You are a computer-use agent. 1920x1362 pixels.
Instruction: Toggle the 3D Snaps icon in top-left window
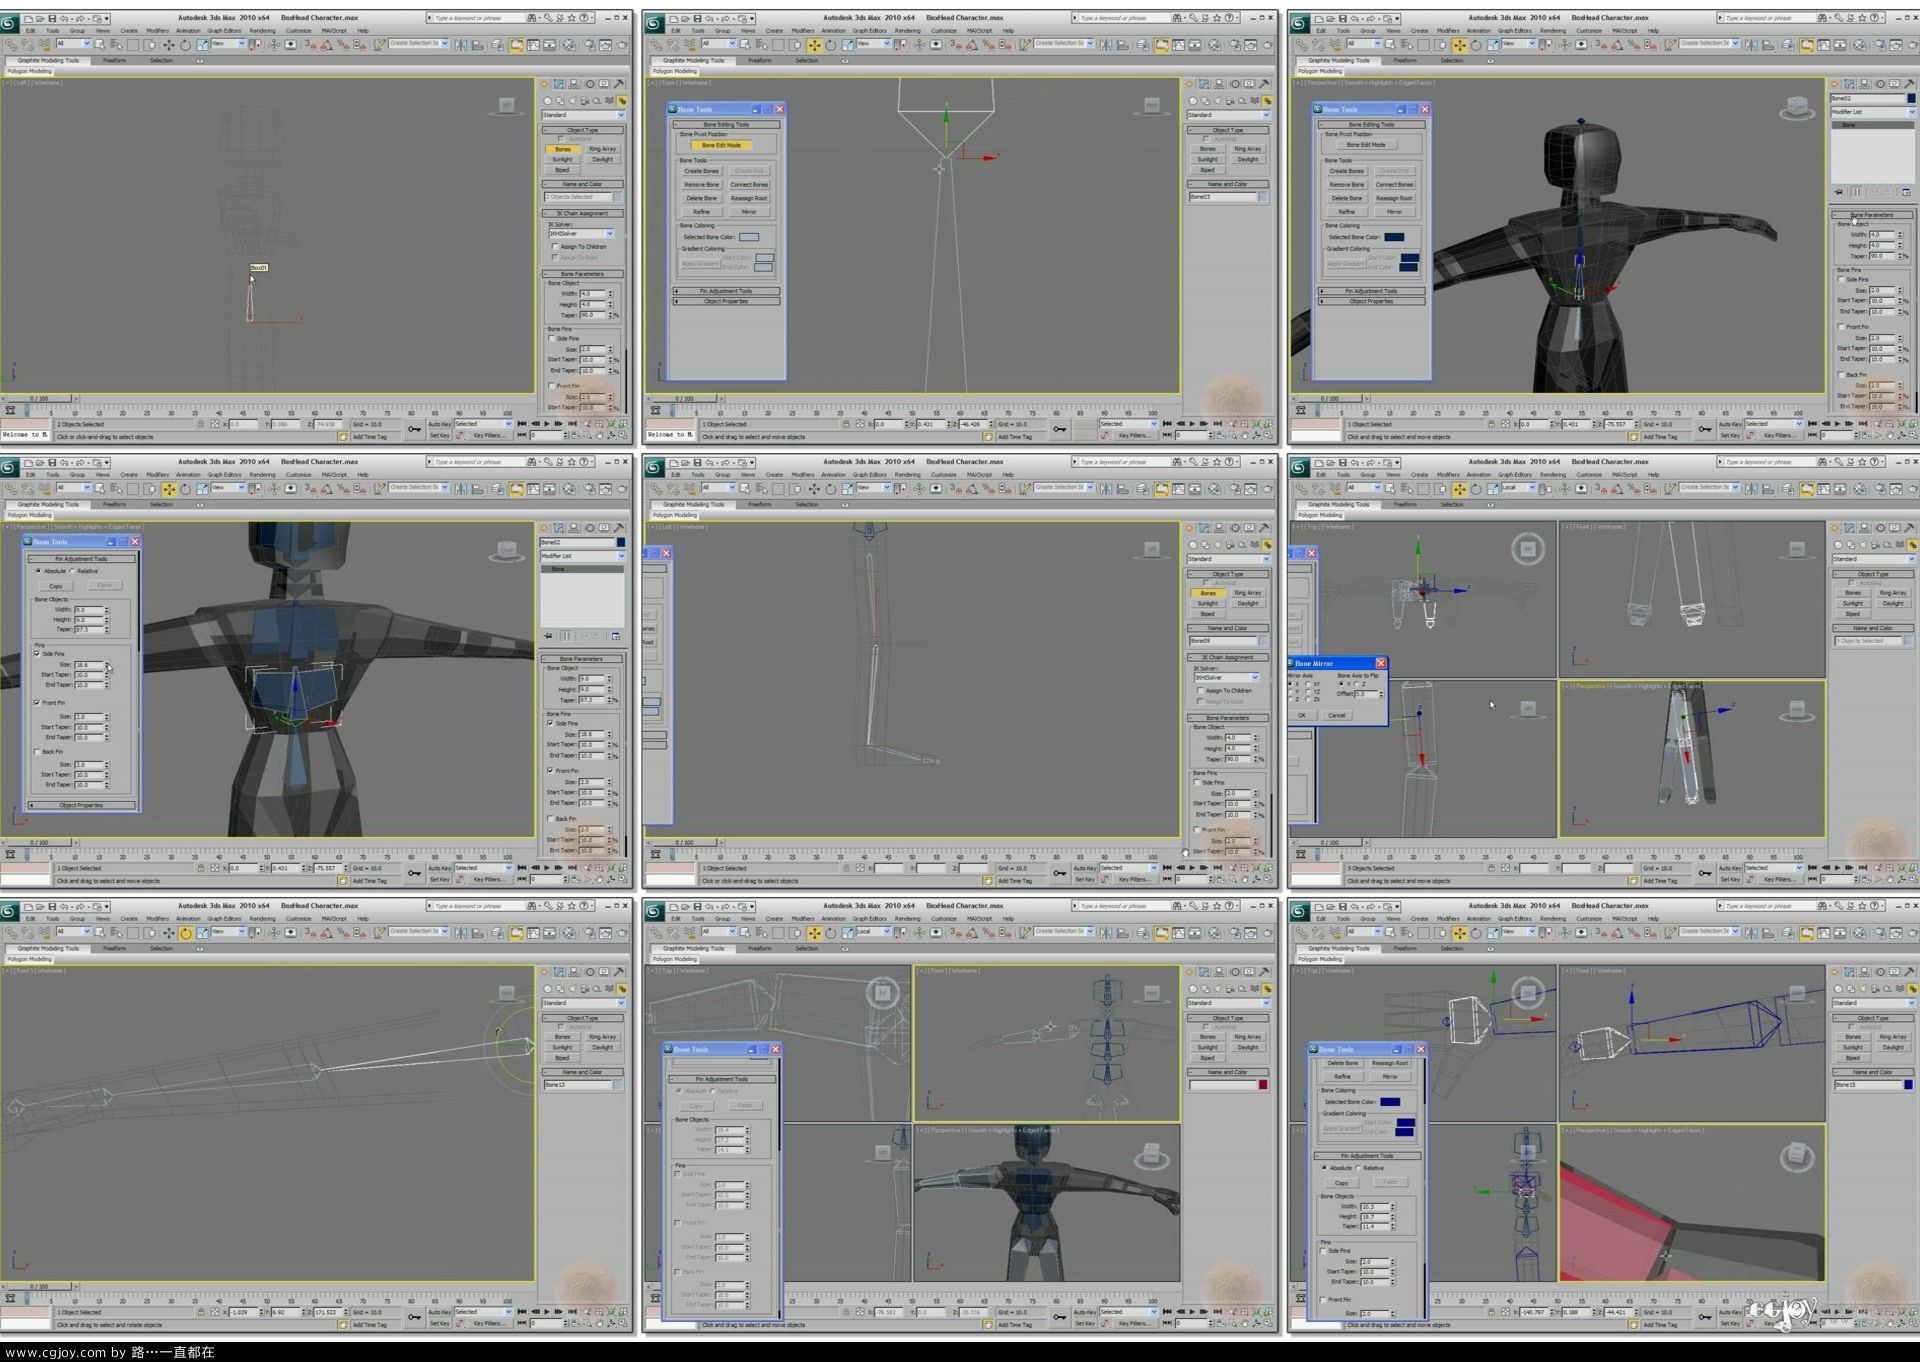[311, 45]
